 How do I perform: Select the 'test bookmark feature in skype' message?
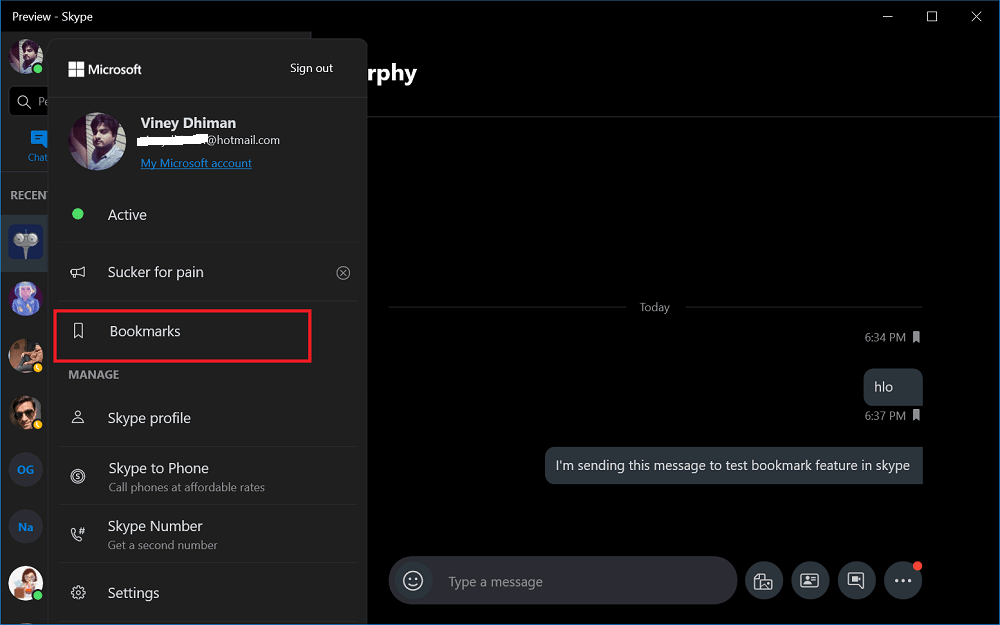click(x=733, y=466)
